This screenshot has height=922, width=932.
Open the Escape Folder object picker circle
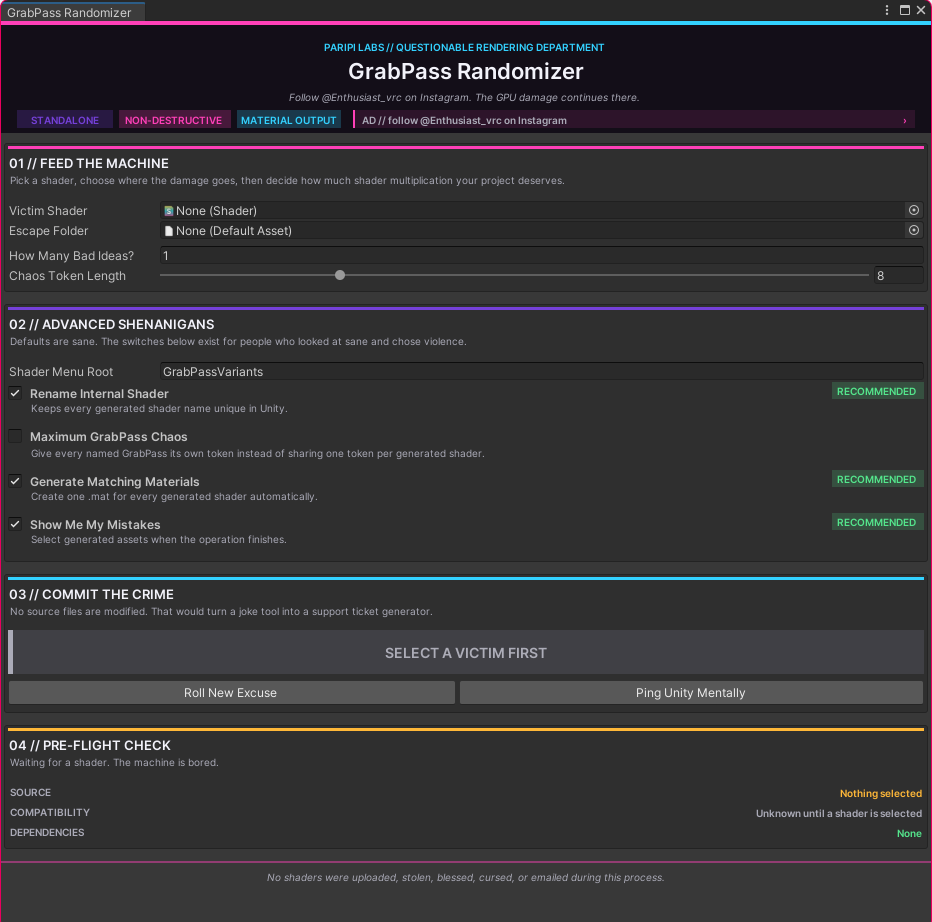click(914, 230)
